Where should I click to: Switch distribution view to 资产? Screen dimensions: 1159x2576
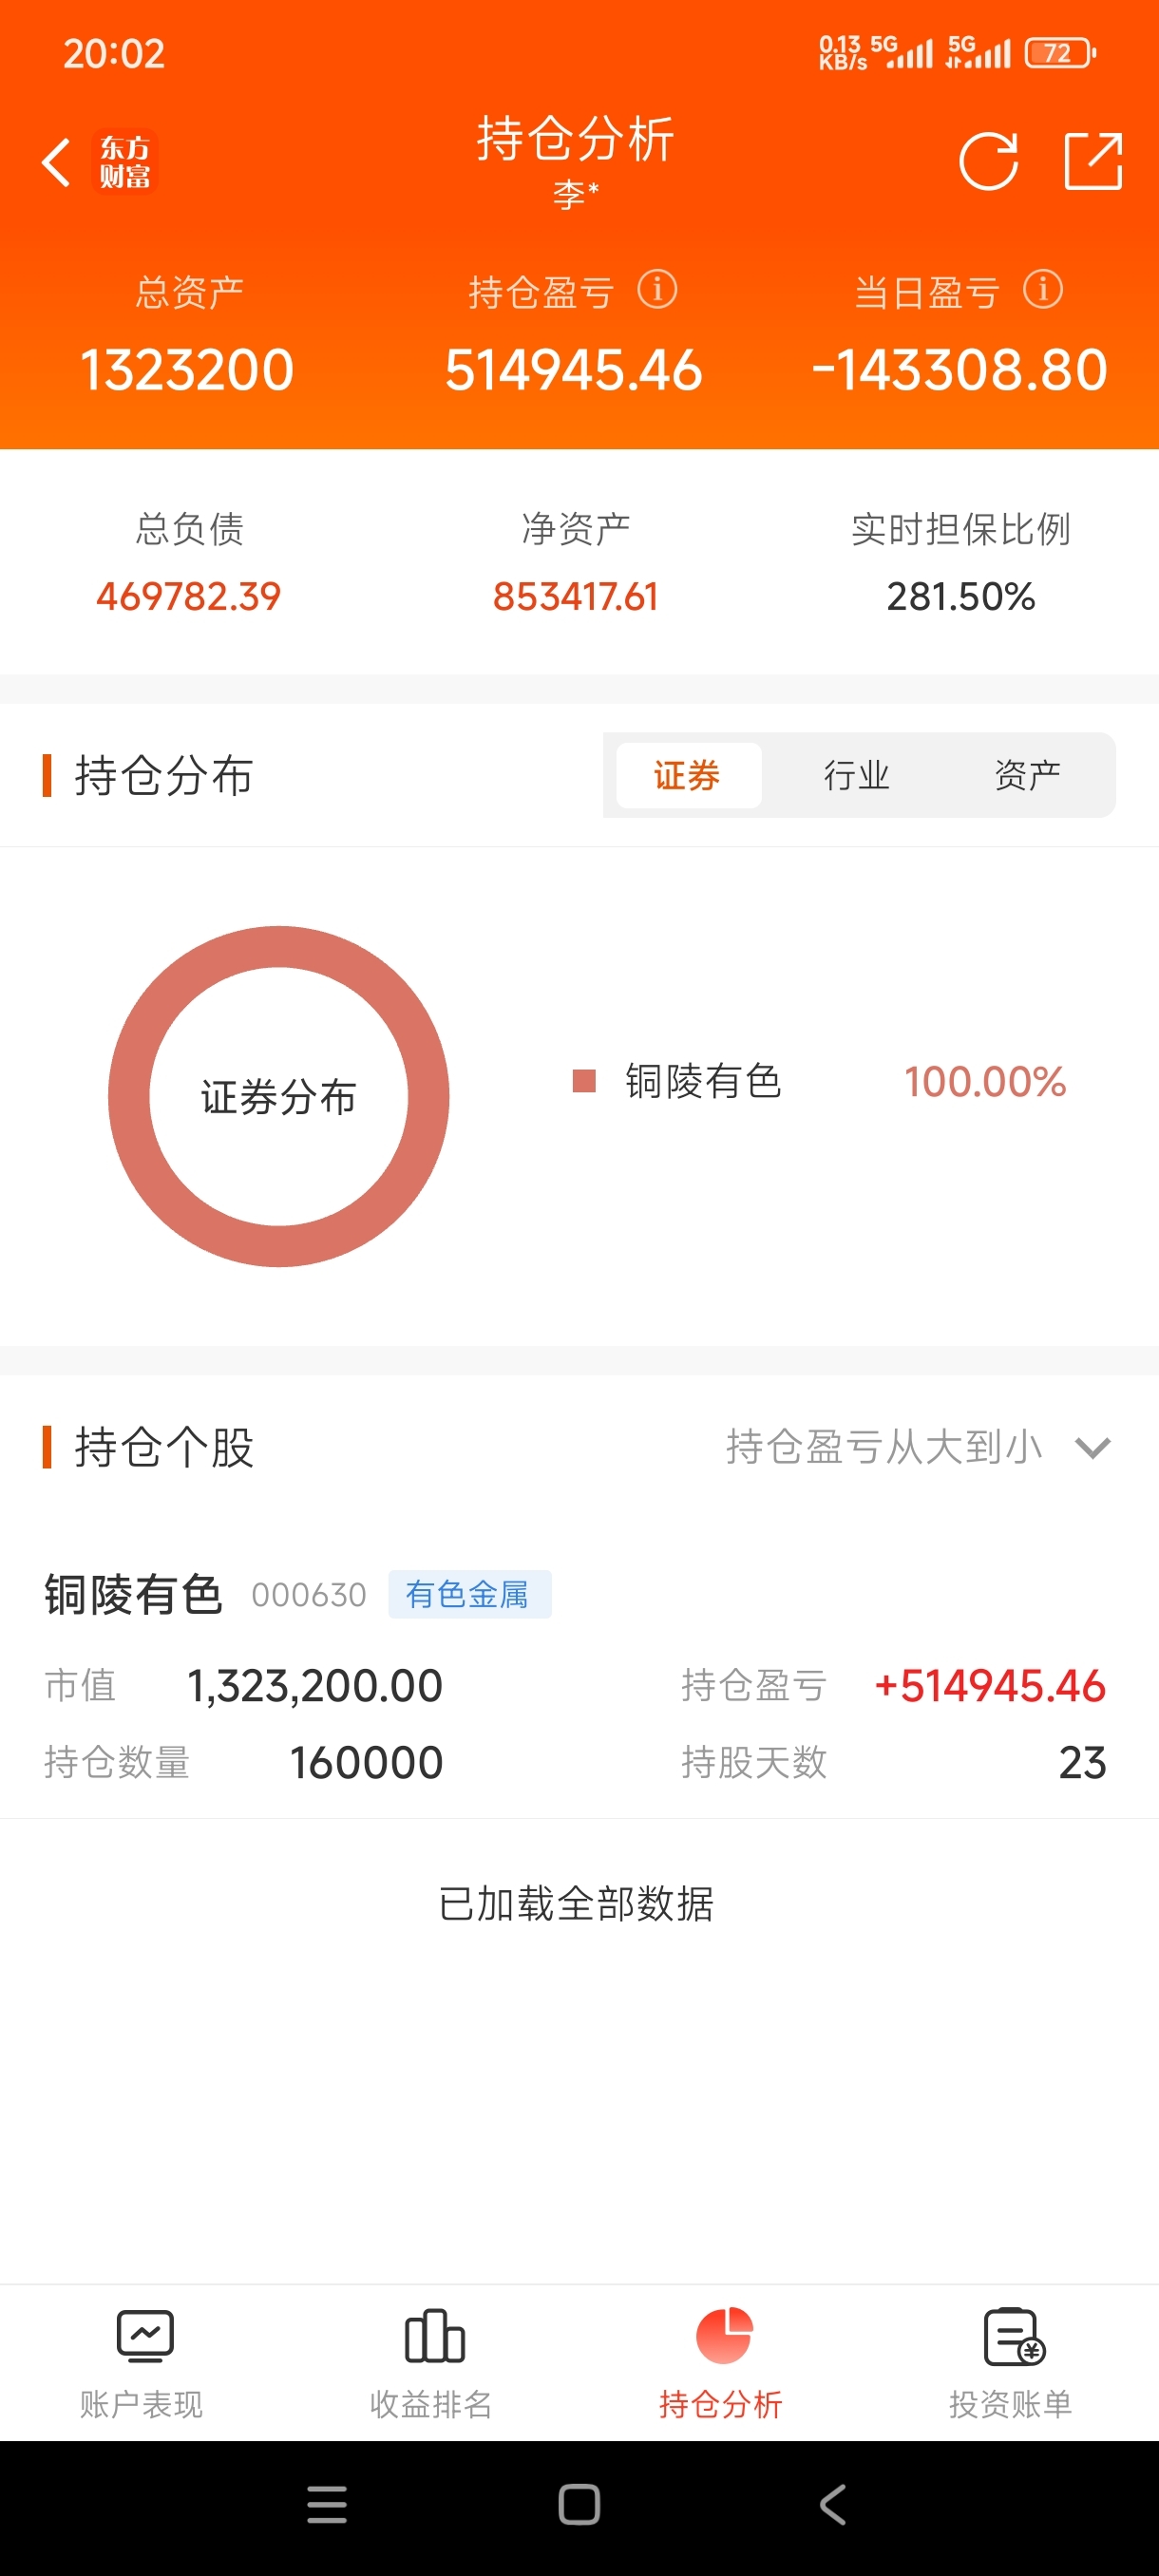1027,775
